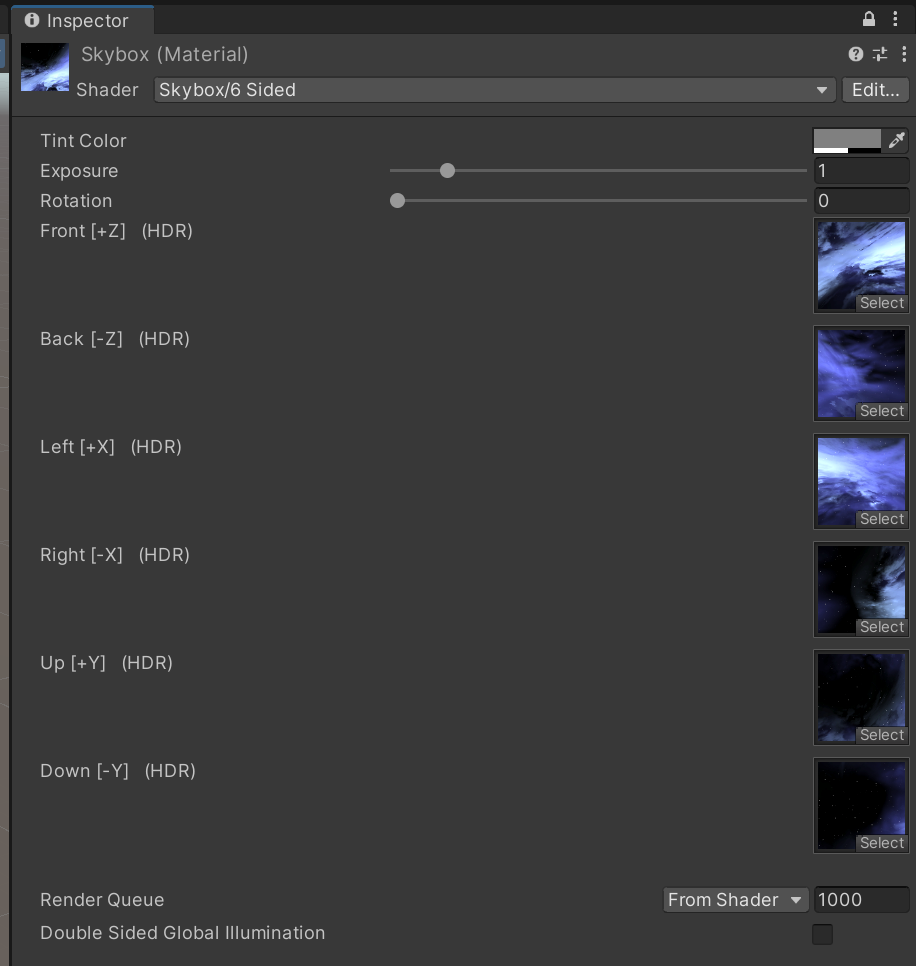Click the Right [-X] (HDR) label
Viewport: 916px width, 966px height.
(x=115, y=555)
